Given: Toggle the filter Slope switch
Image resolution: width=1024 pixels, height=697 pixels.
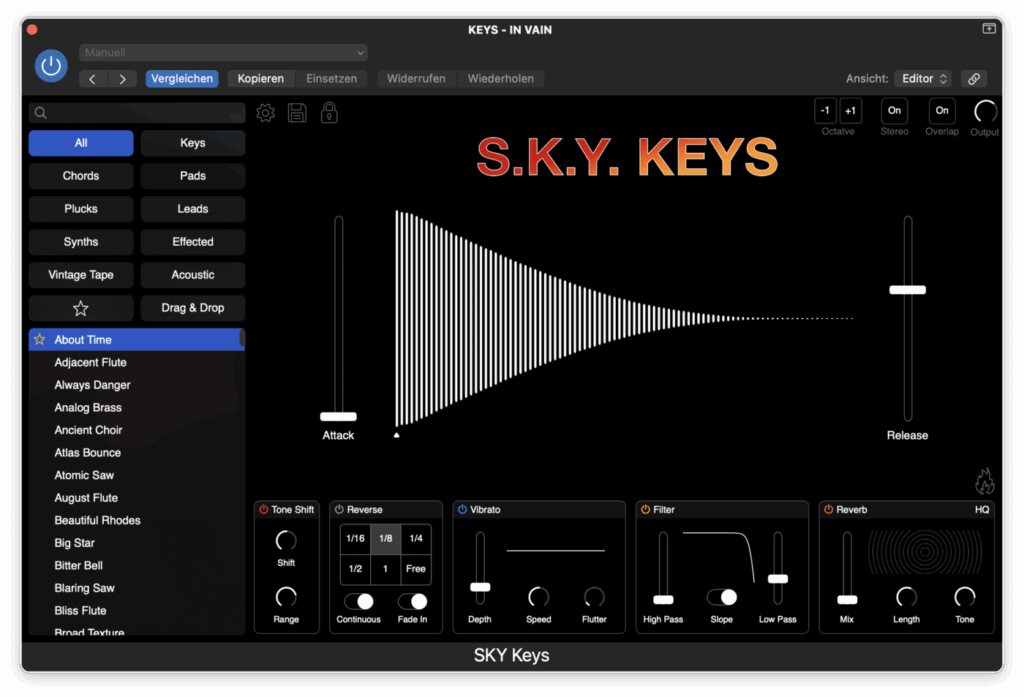Looking at the screenshot, I should tap(721, 597).
